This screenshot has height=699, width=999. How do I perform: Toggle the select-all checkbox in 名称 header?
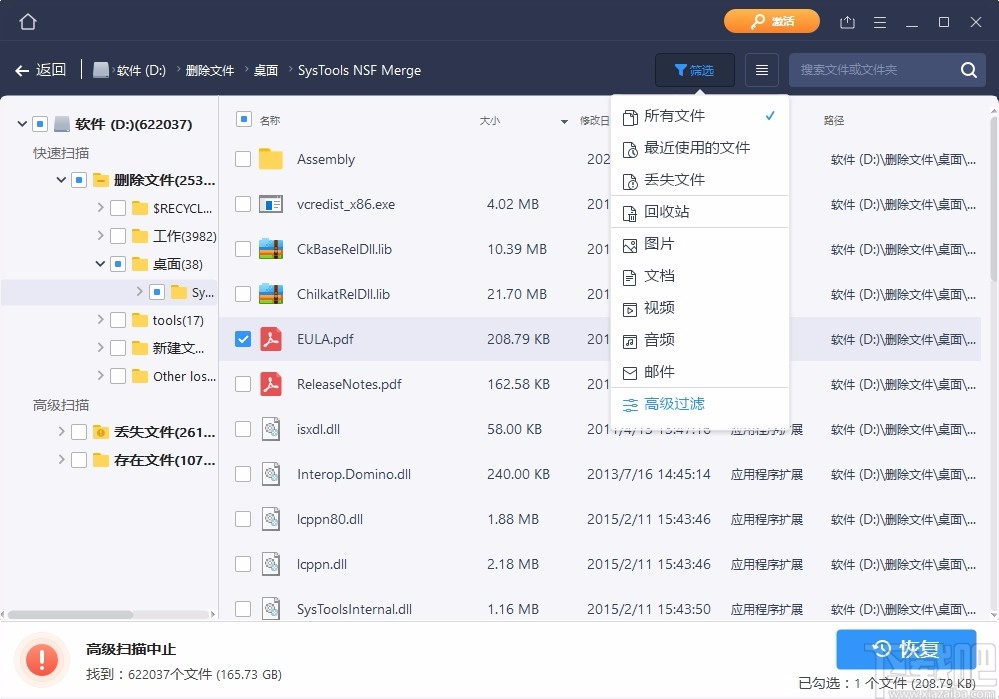point(242,119)
